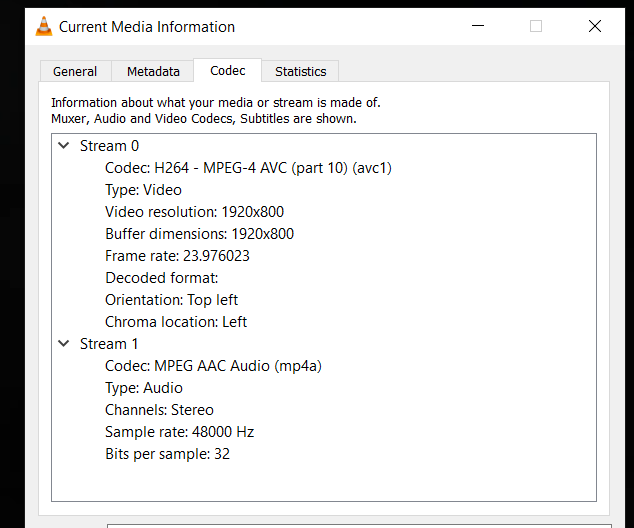
Task: Select the Stream 1 tree node
Action: (109, 344)
